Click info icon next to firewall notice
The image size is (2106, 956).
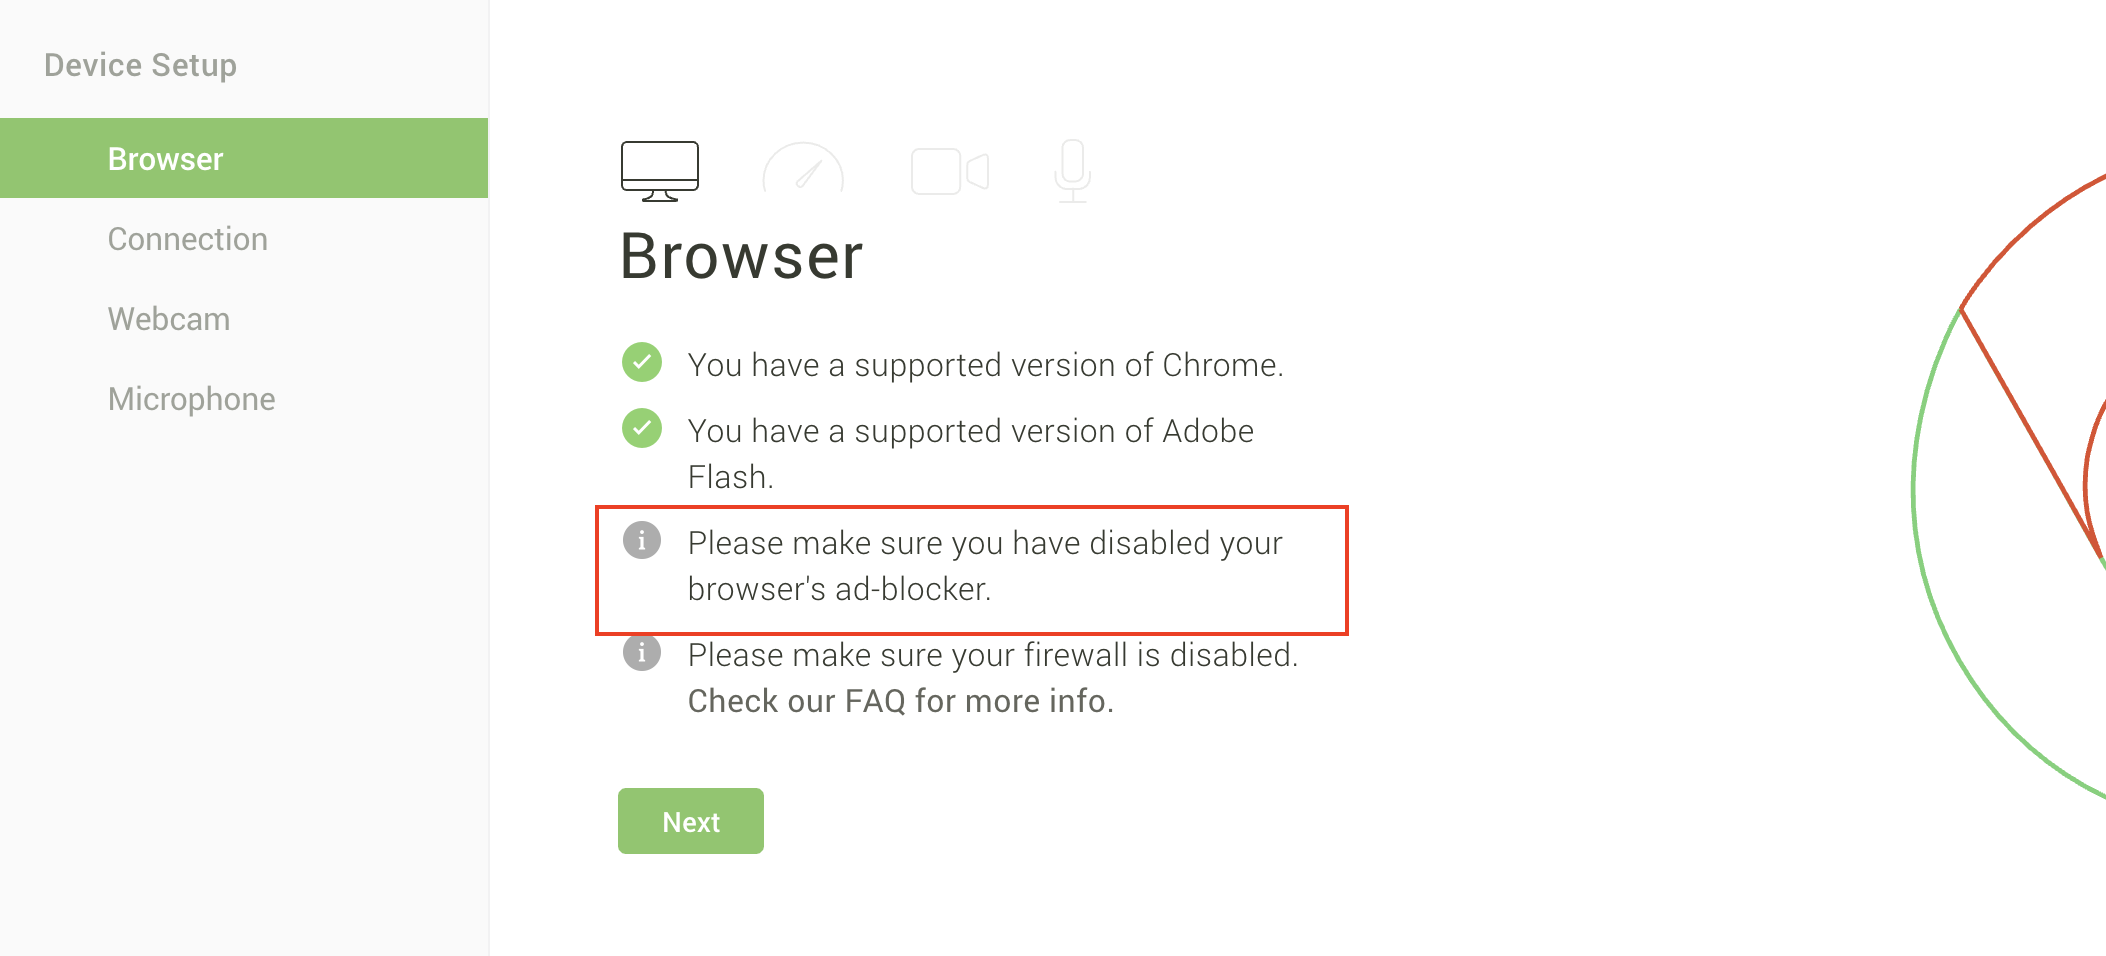[642, 652]
